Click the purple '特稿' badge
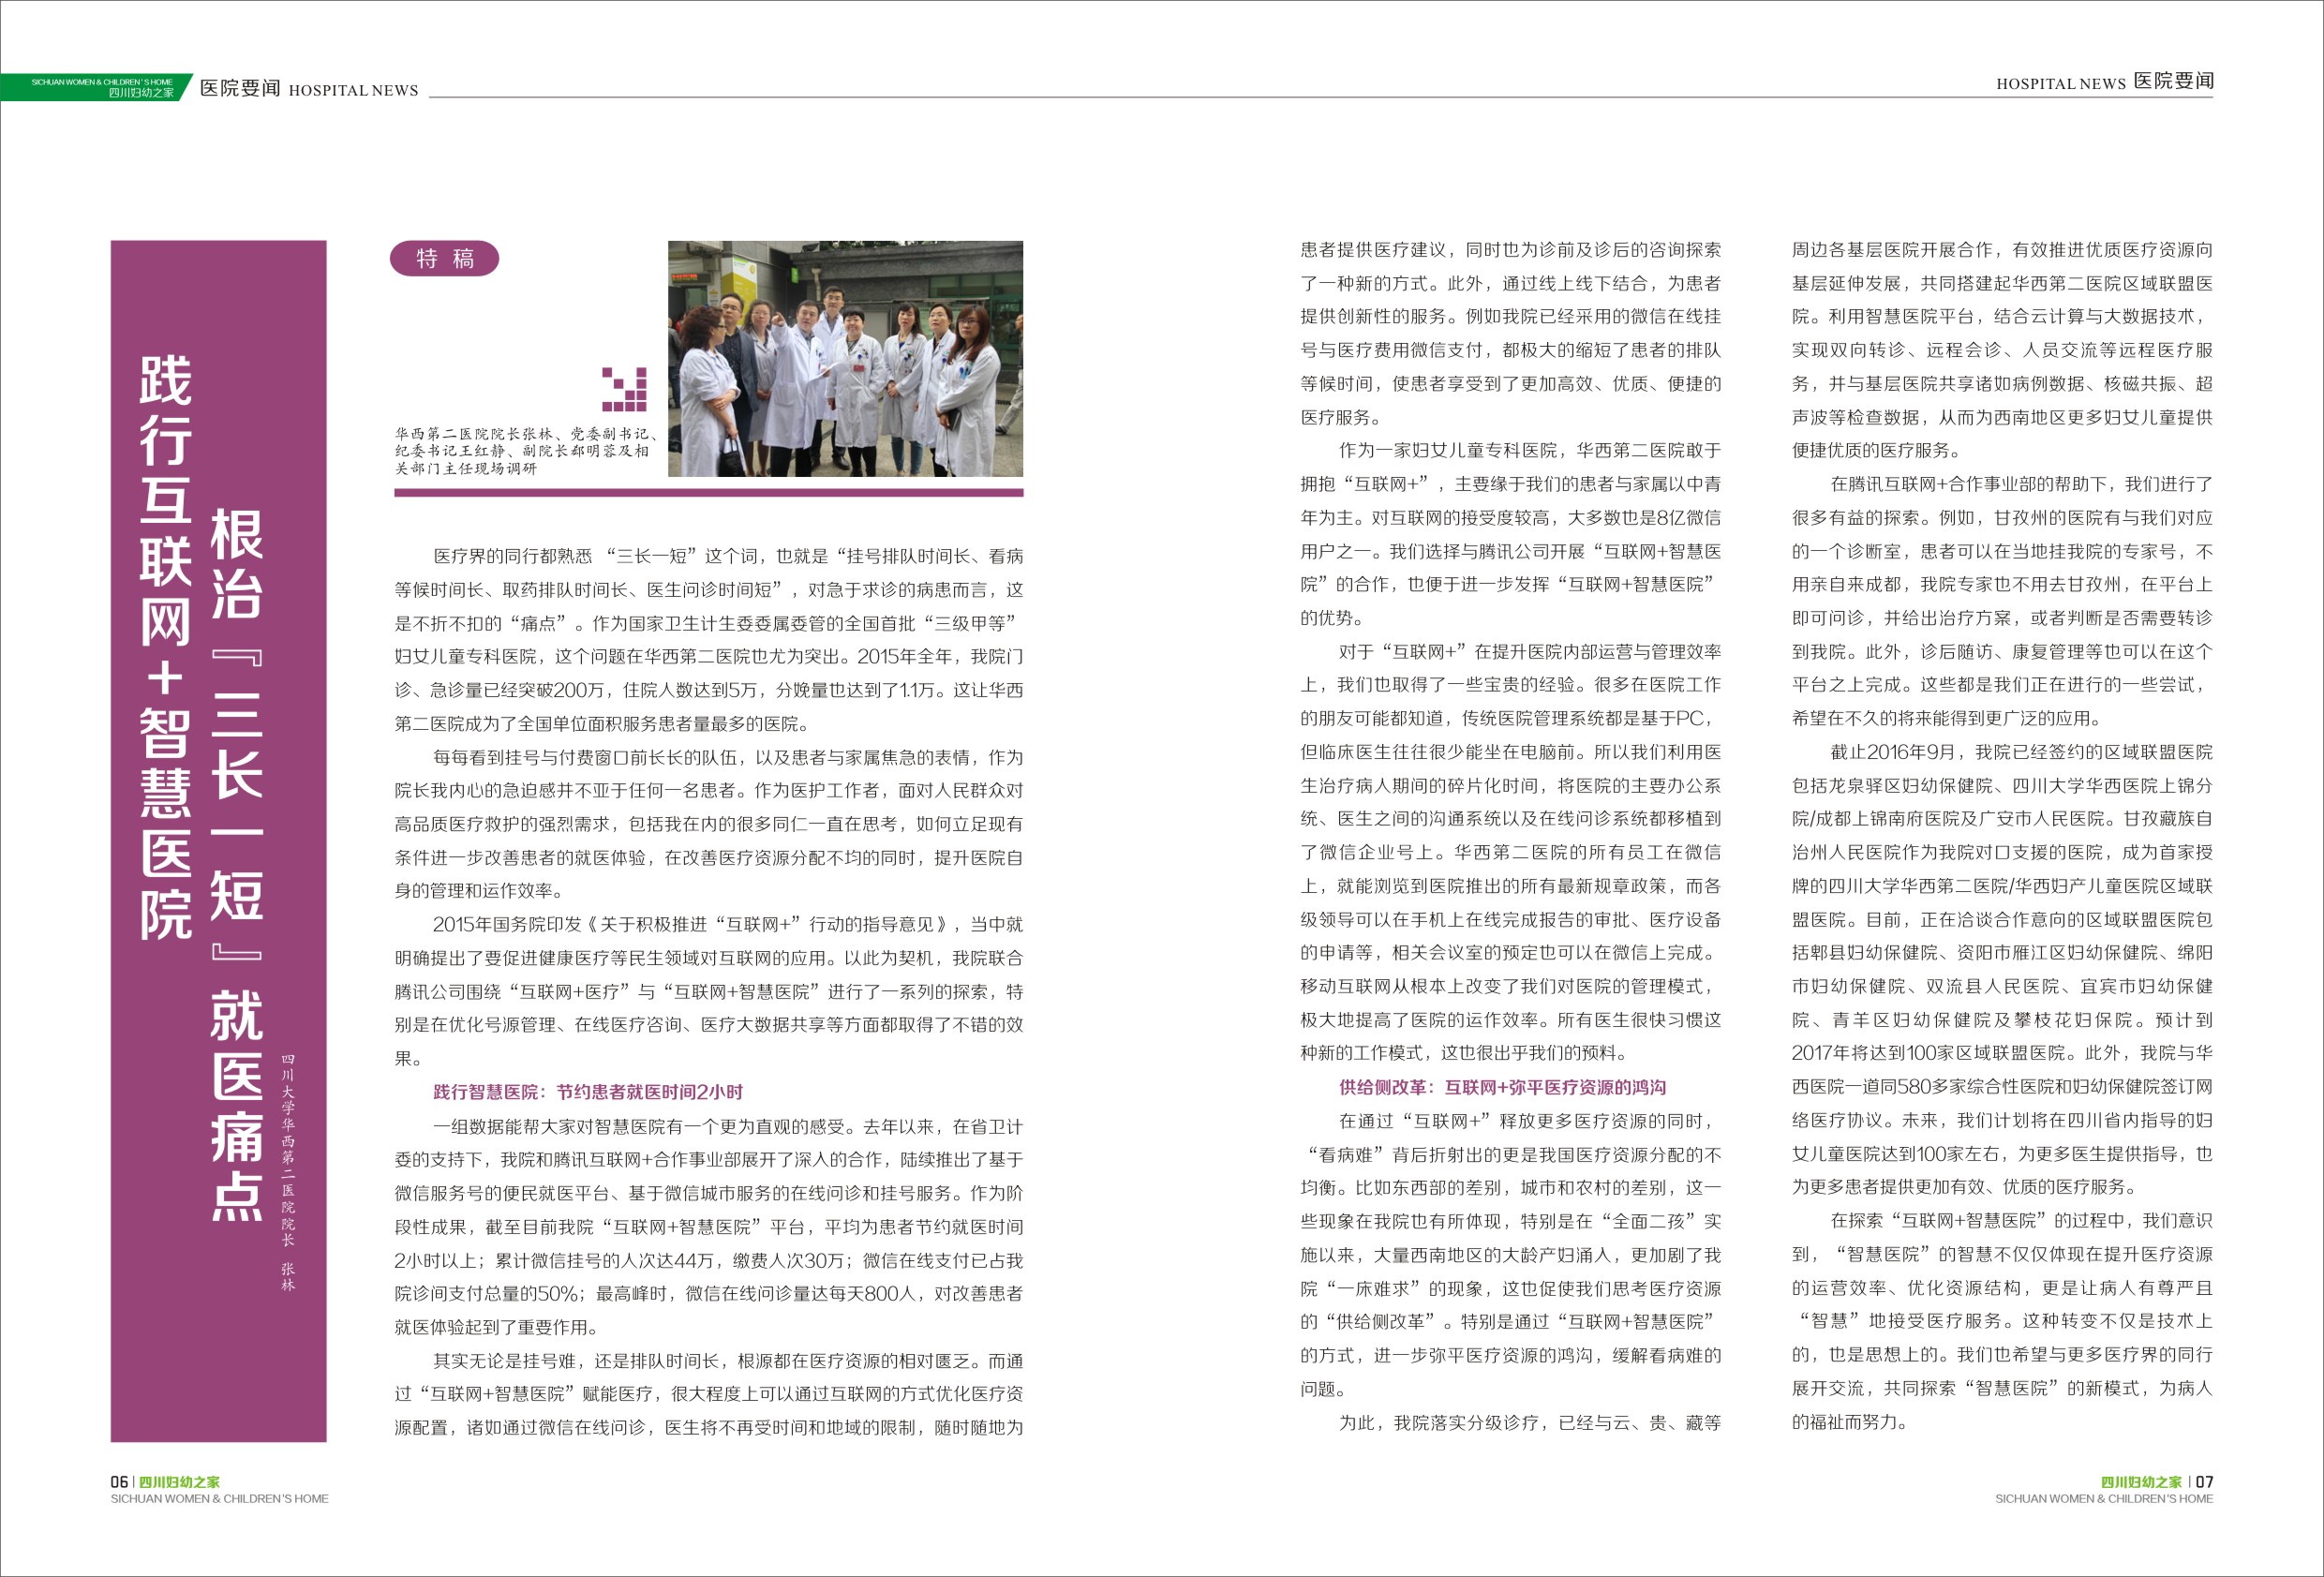Image resolution: width=2324 pixels, height=1577 pixels. (x=444, y=259)
